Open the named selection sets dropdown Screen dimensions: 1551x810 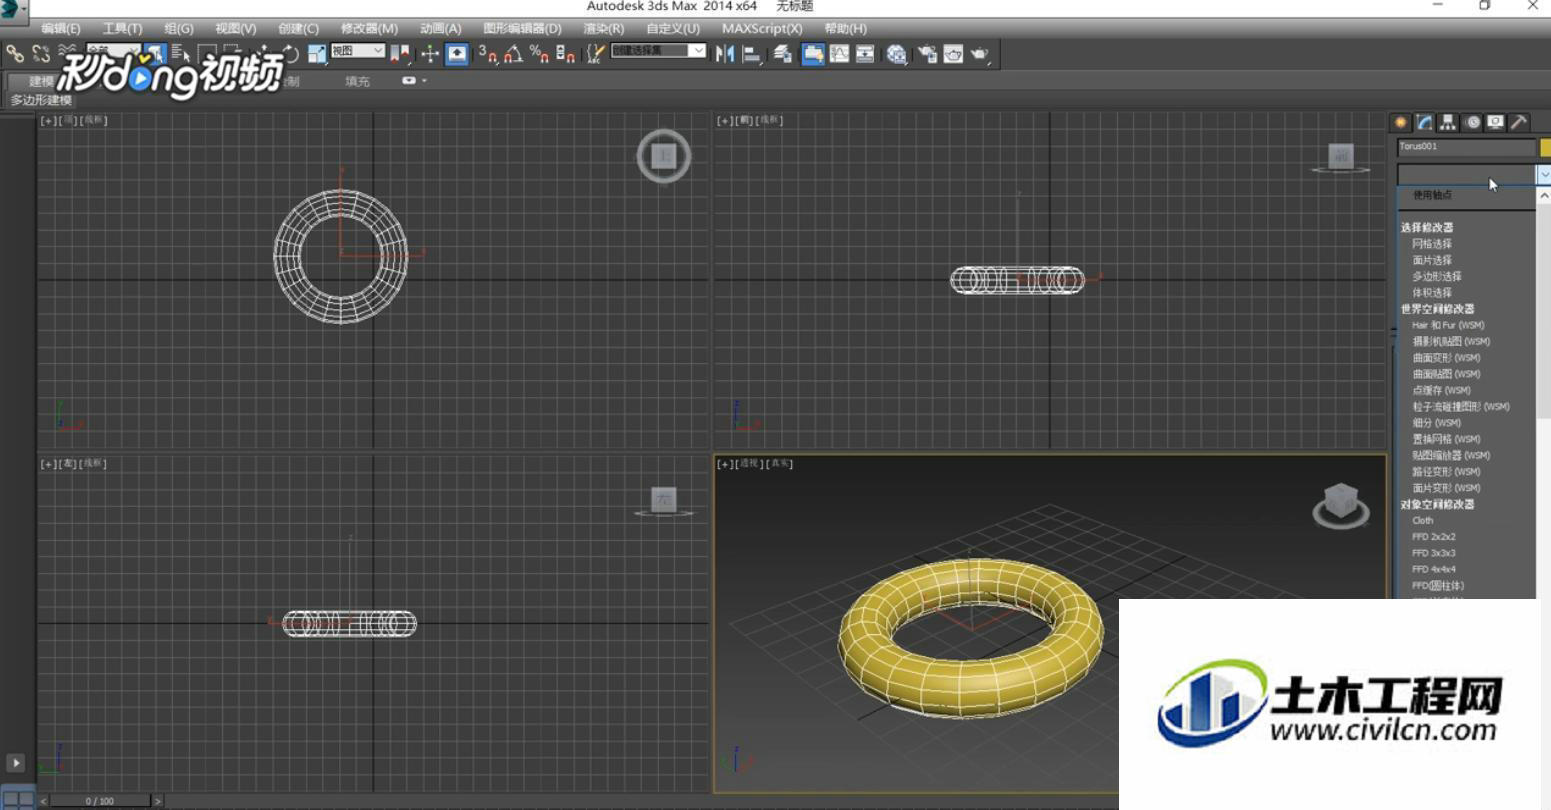click(659, 51)
